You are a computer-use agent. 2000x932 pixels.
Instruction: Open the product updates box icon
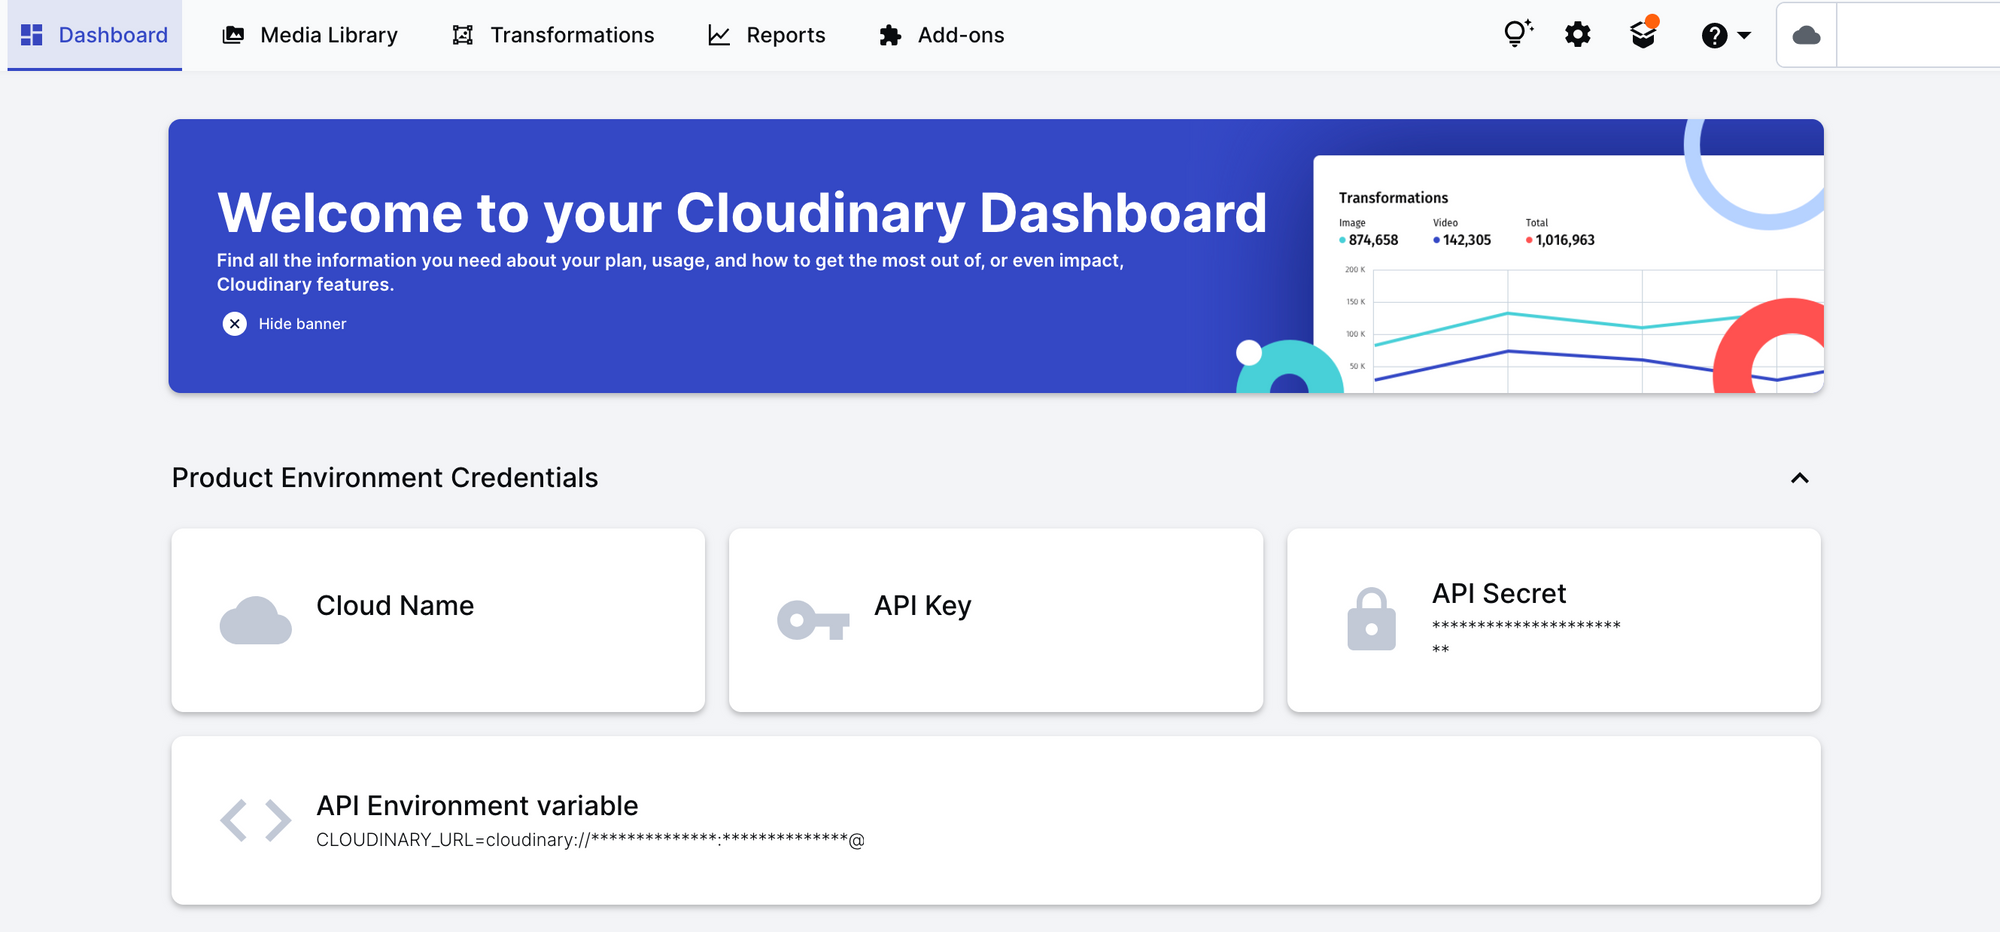(x=1642, y=34)
